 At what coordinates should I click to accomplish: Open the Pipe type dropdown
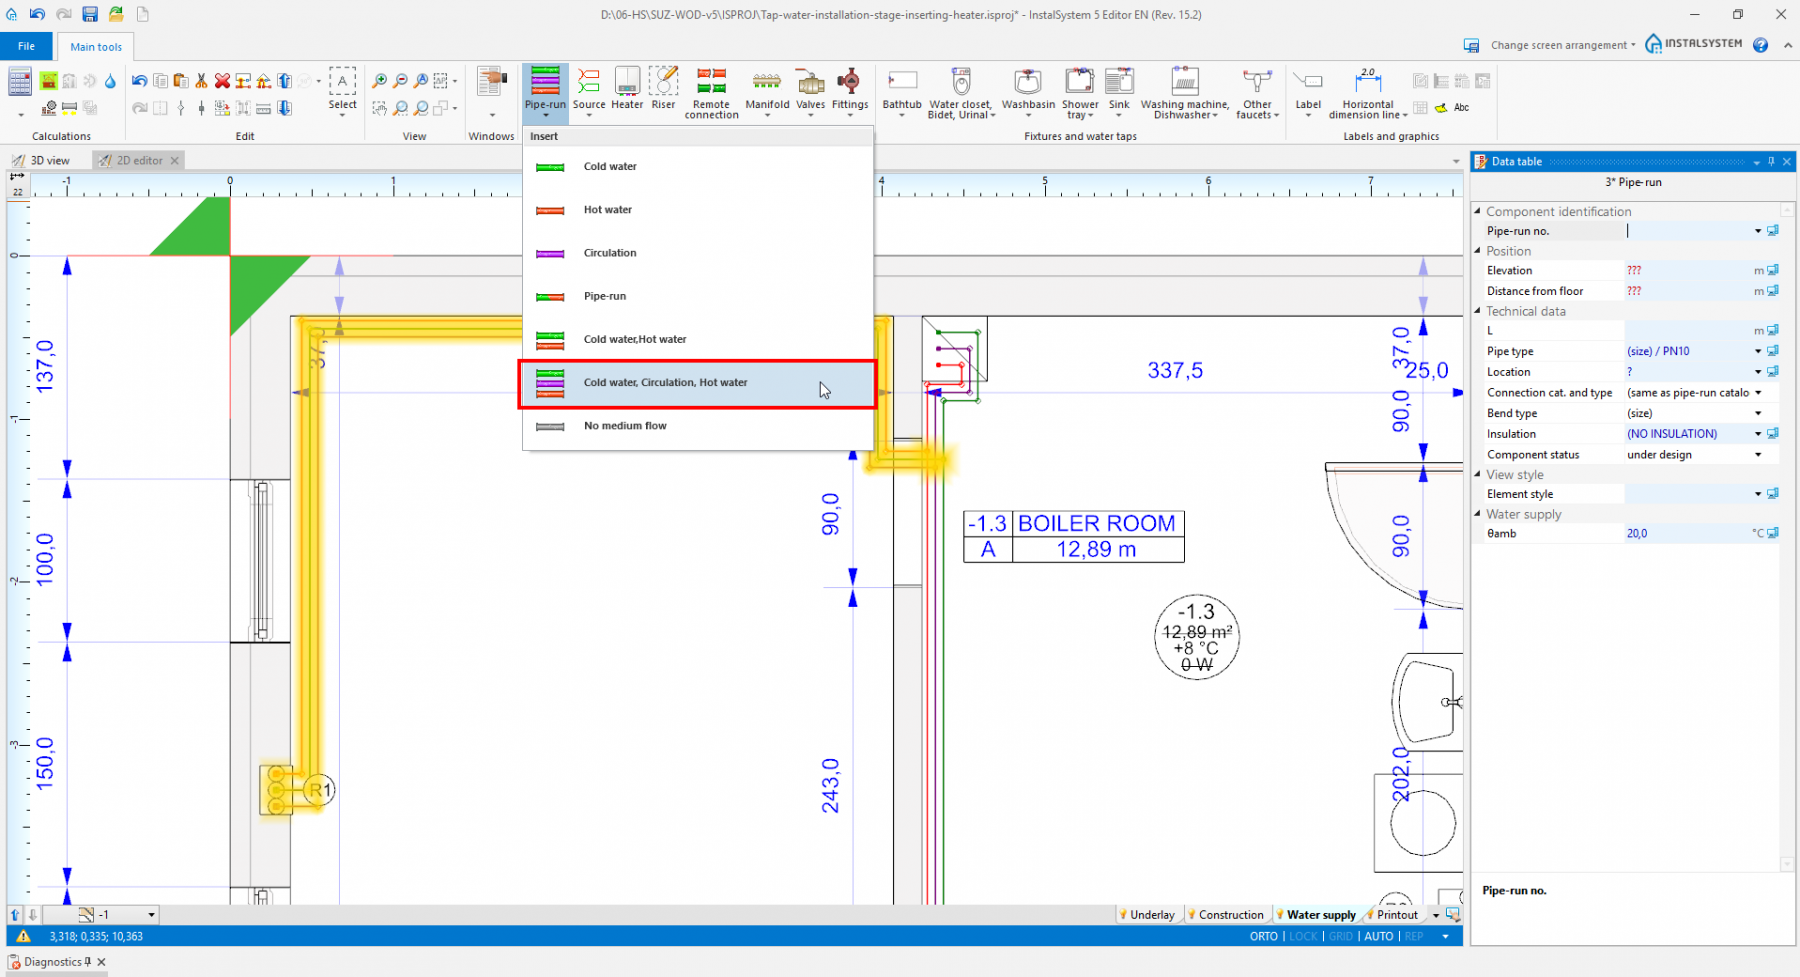(x=1756, y=351)
